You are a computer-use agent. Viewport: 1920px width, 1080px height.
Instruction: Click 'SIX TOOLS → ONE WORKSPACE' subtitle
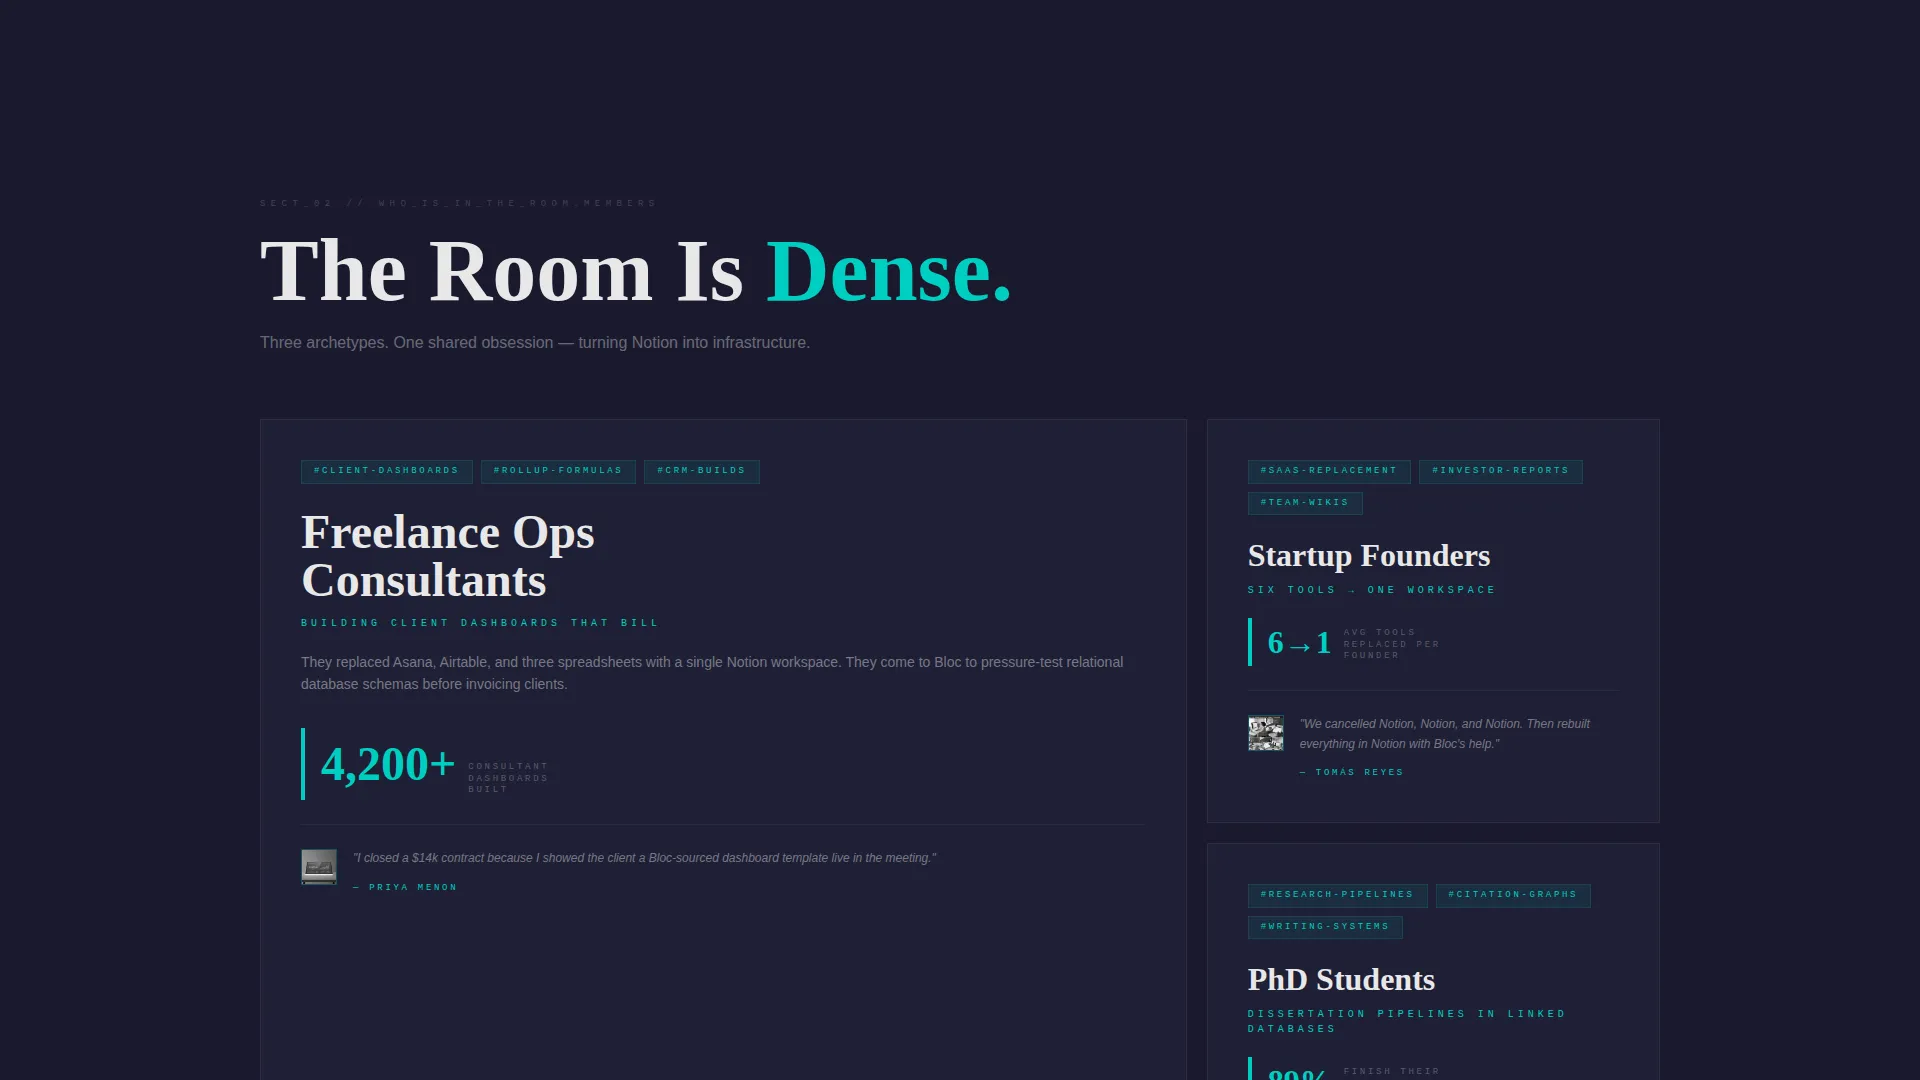[x=1372, y=590]
